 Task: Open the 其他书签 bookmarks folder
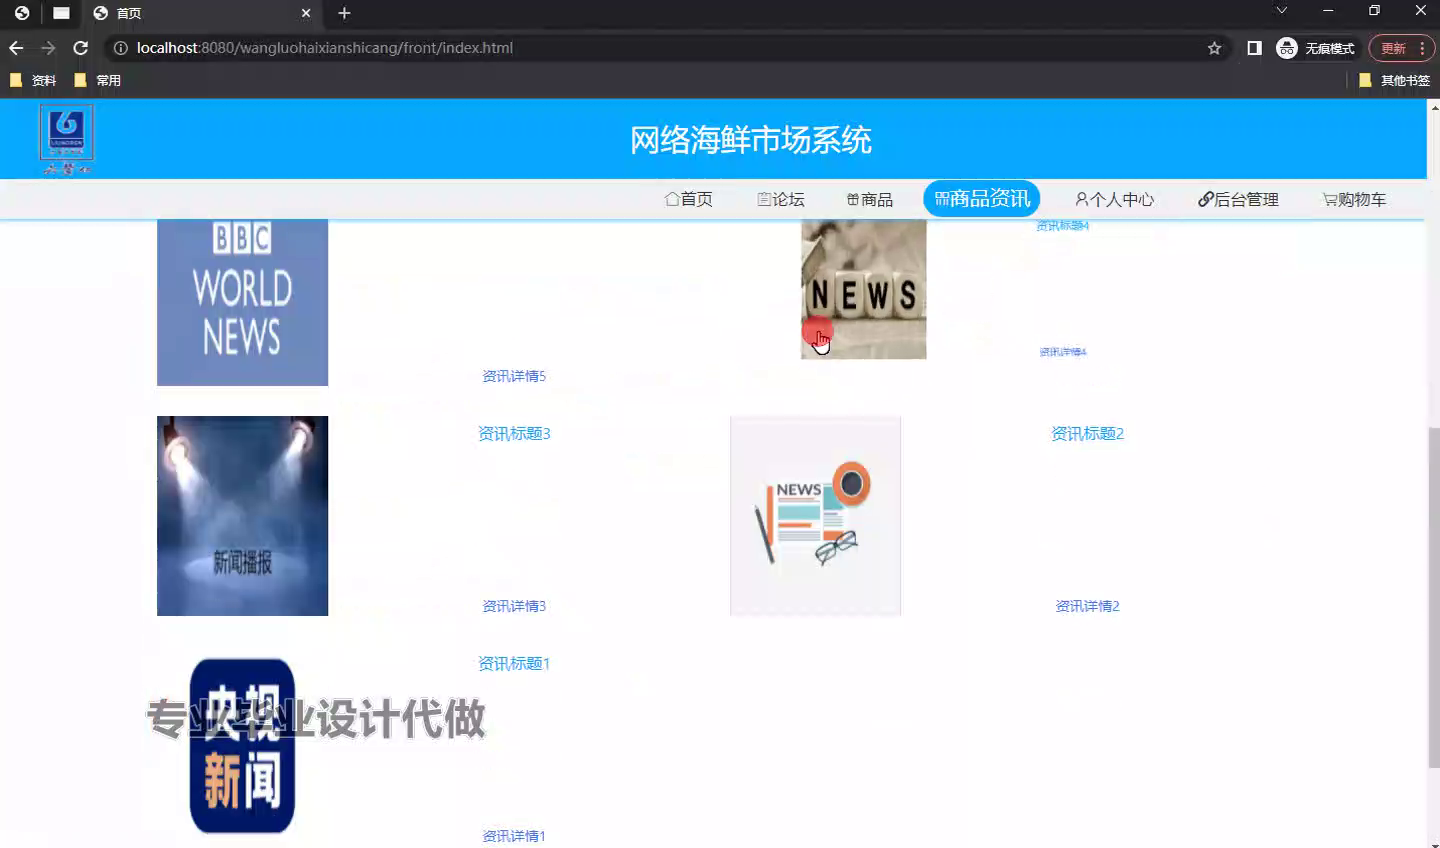click(x=1395, y=80)
